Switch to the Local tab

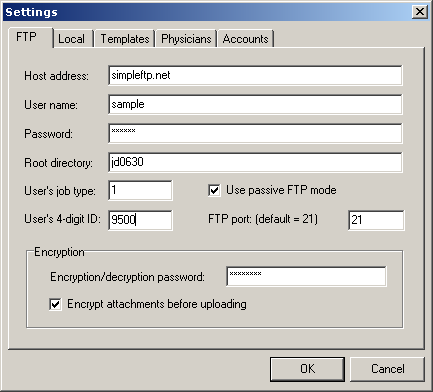[73, 39]
